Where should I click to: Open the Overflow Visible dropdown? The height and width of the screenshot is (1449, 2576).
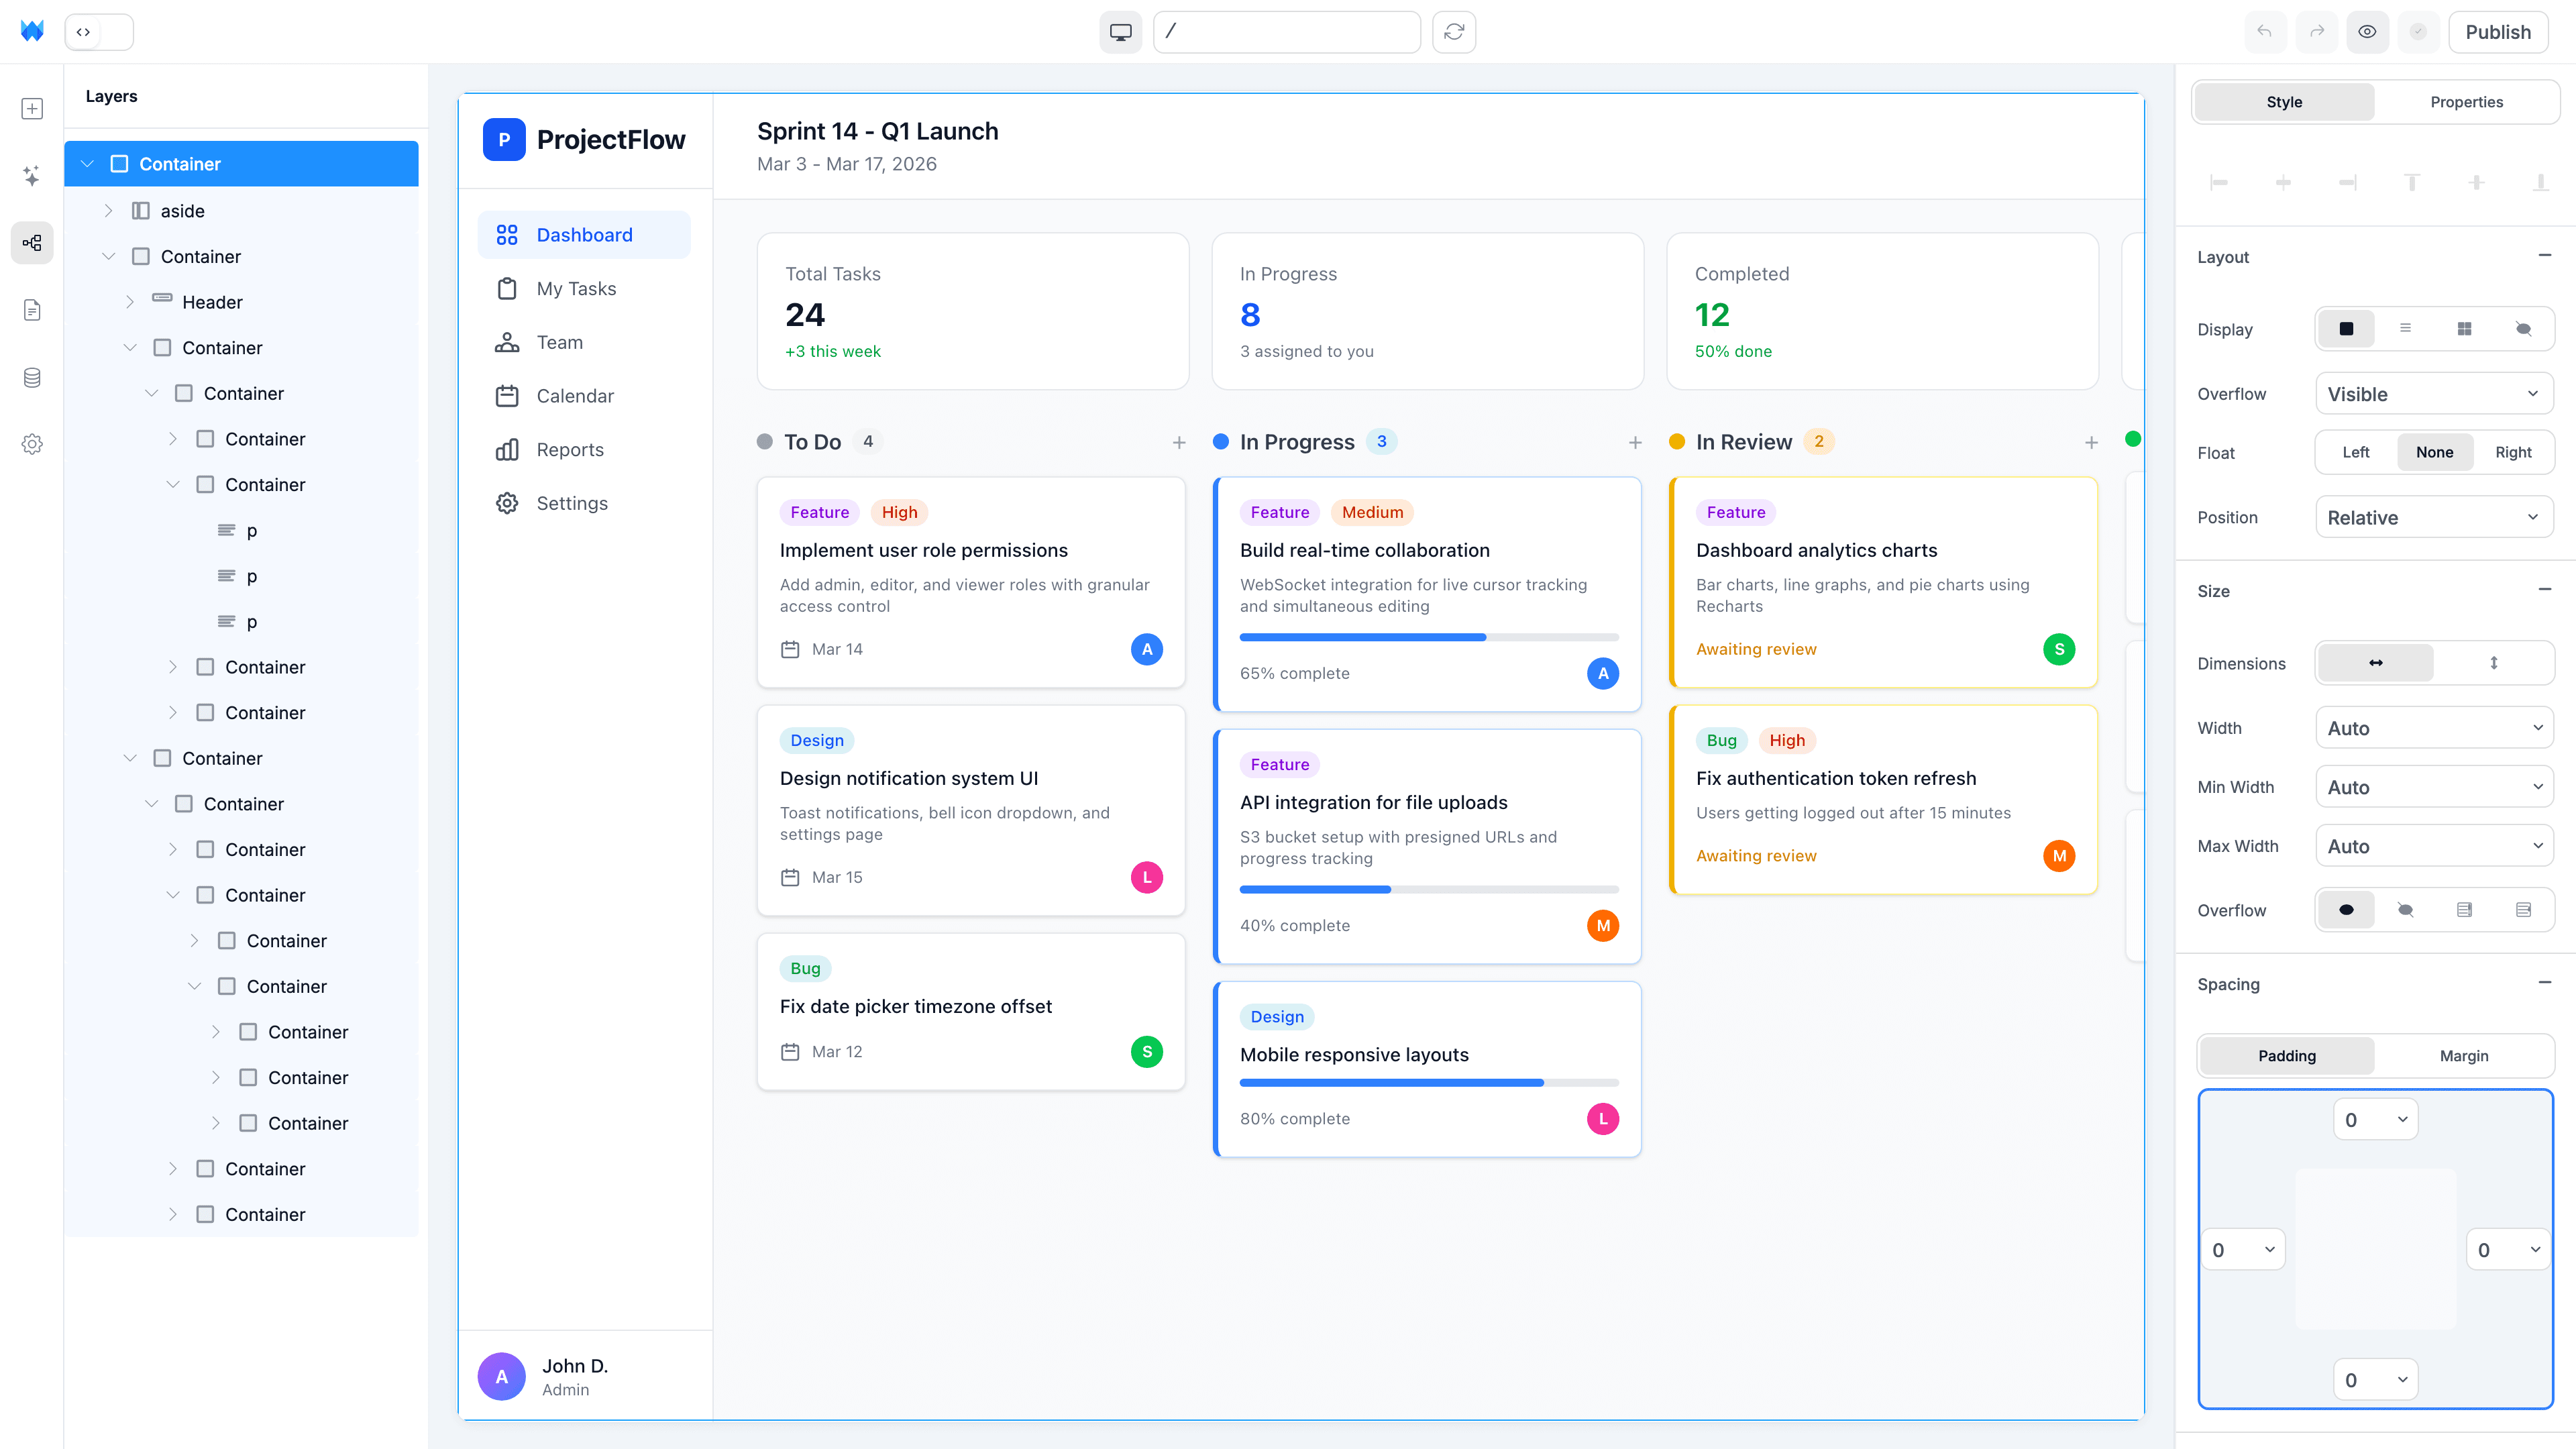(2434, 393)
